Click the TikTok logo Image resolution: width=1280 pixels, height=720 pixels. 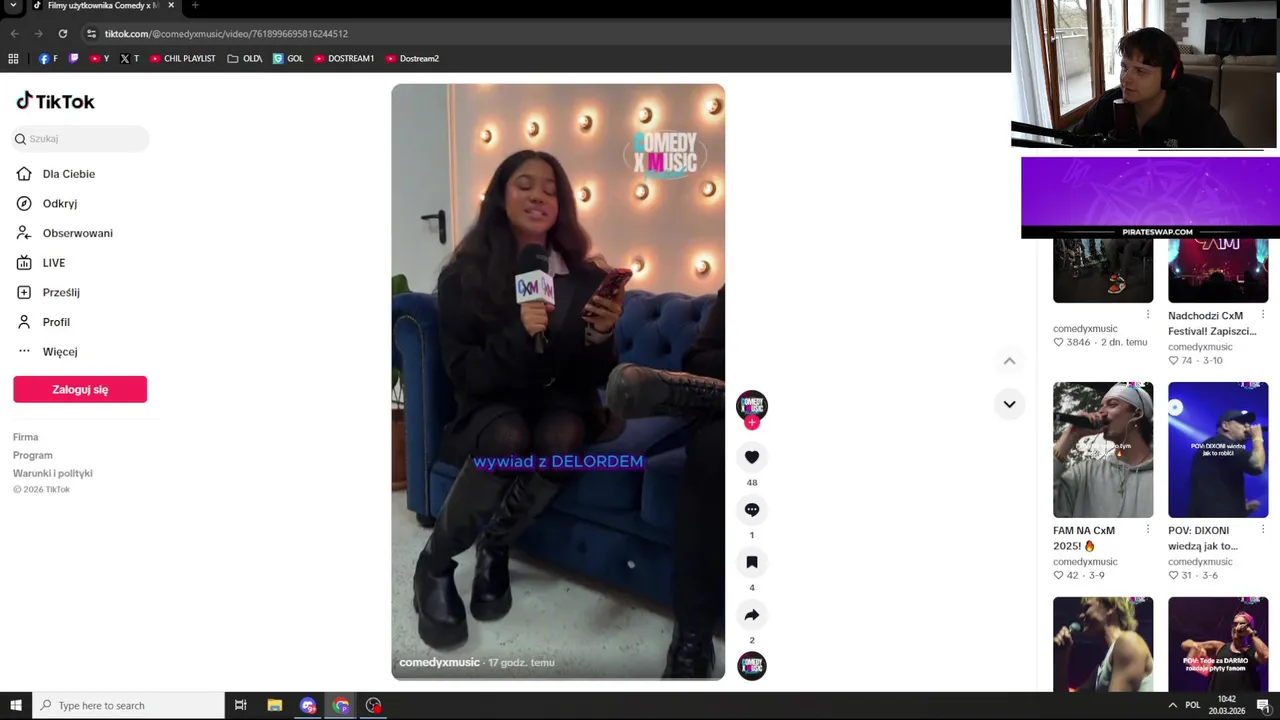coord(55,101)
